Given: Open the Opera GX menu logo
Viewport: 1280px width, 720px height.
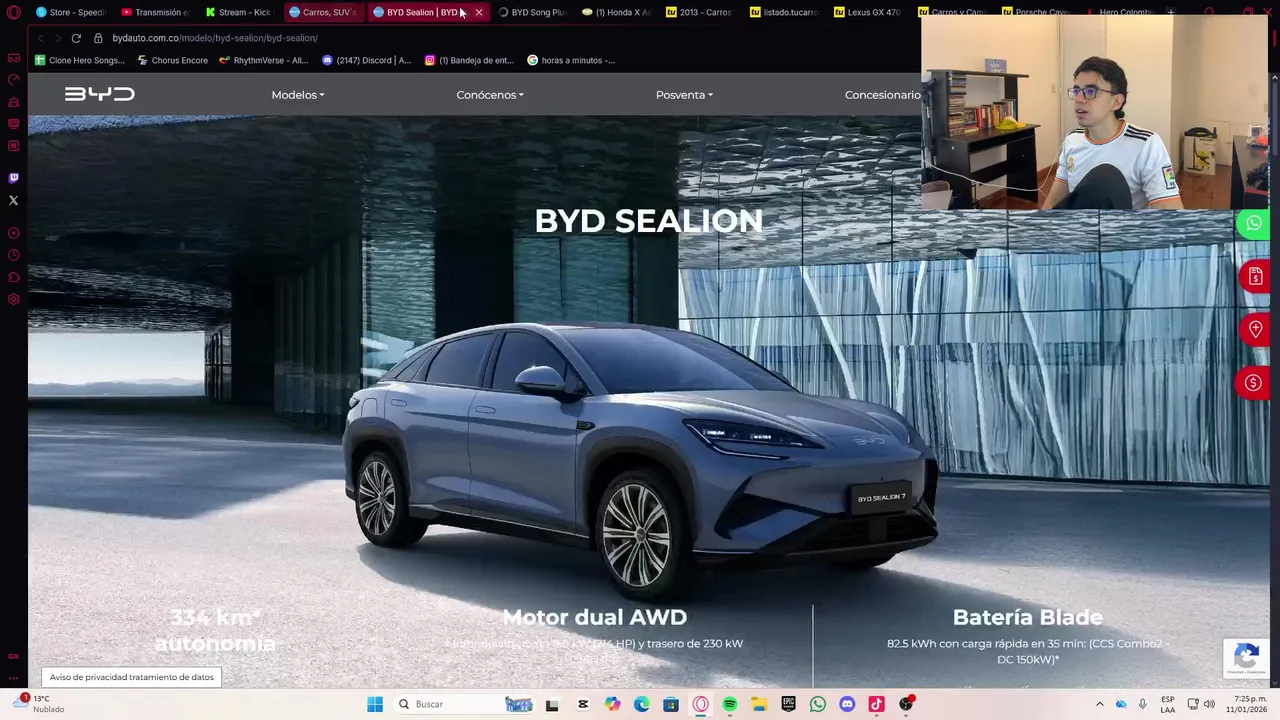Looking at the screenshot, I should pos(13,12).
